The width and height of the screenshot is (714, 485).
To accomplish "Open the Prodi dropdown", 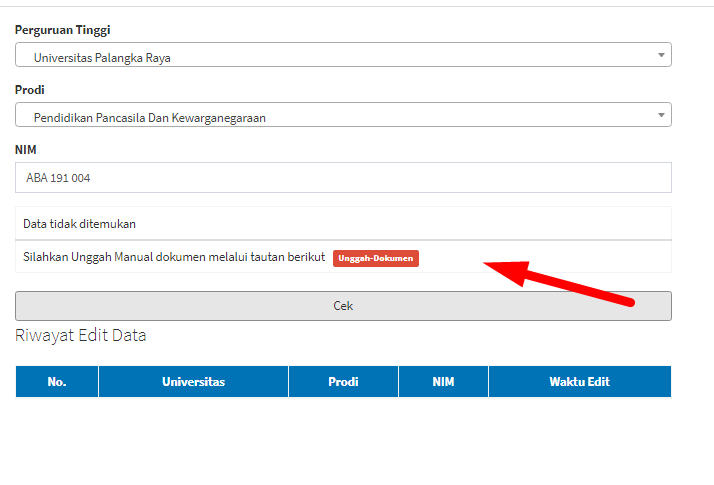I will 343,115.
